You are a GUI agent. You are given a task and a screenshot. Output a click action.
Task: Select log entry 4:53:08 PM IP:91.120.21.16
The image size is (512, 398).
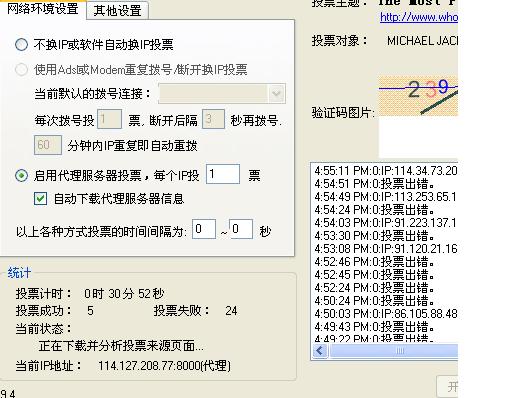(386, 249)
